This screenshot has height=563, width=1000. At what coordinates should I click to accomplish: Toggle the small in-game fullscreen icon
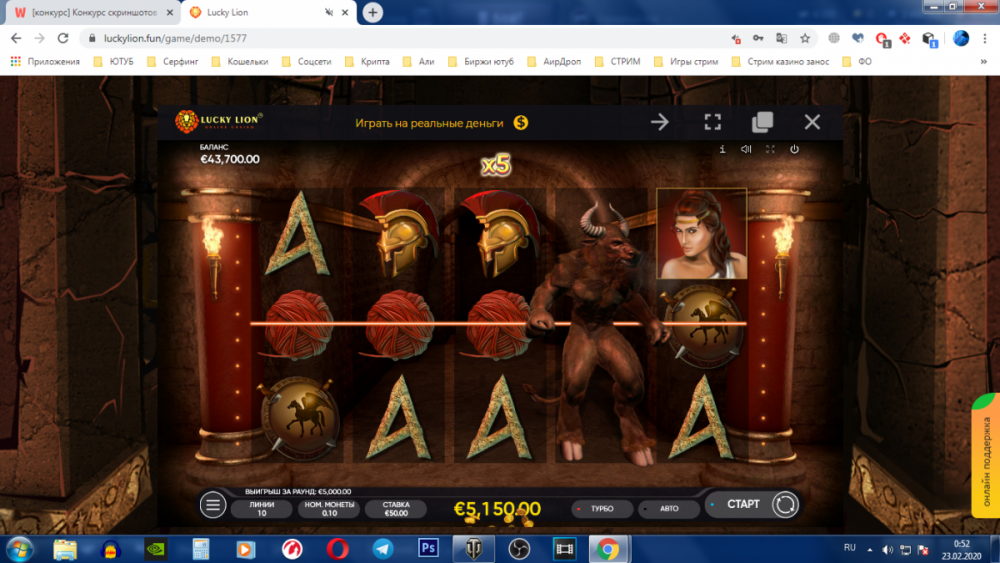770,149
